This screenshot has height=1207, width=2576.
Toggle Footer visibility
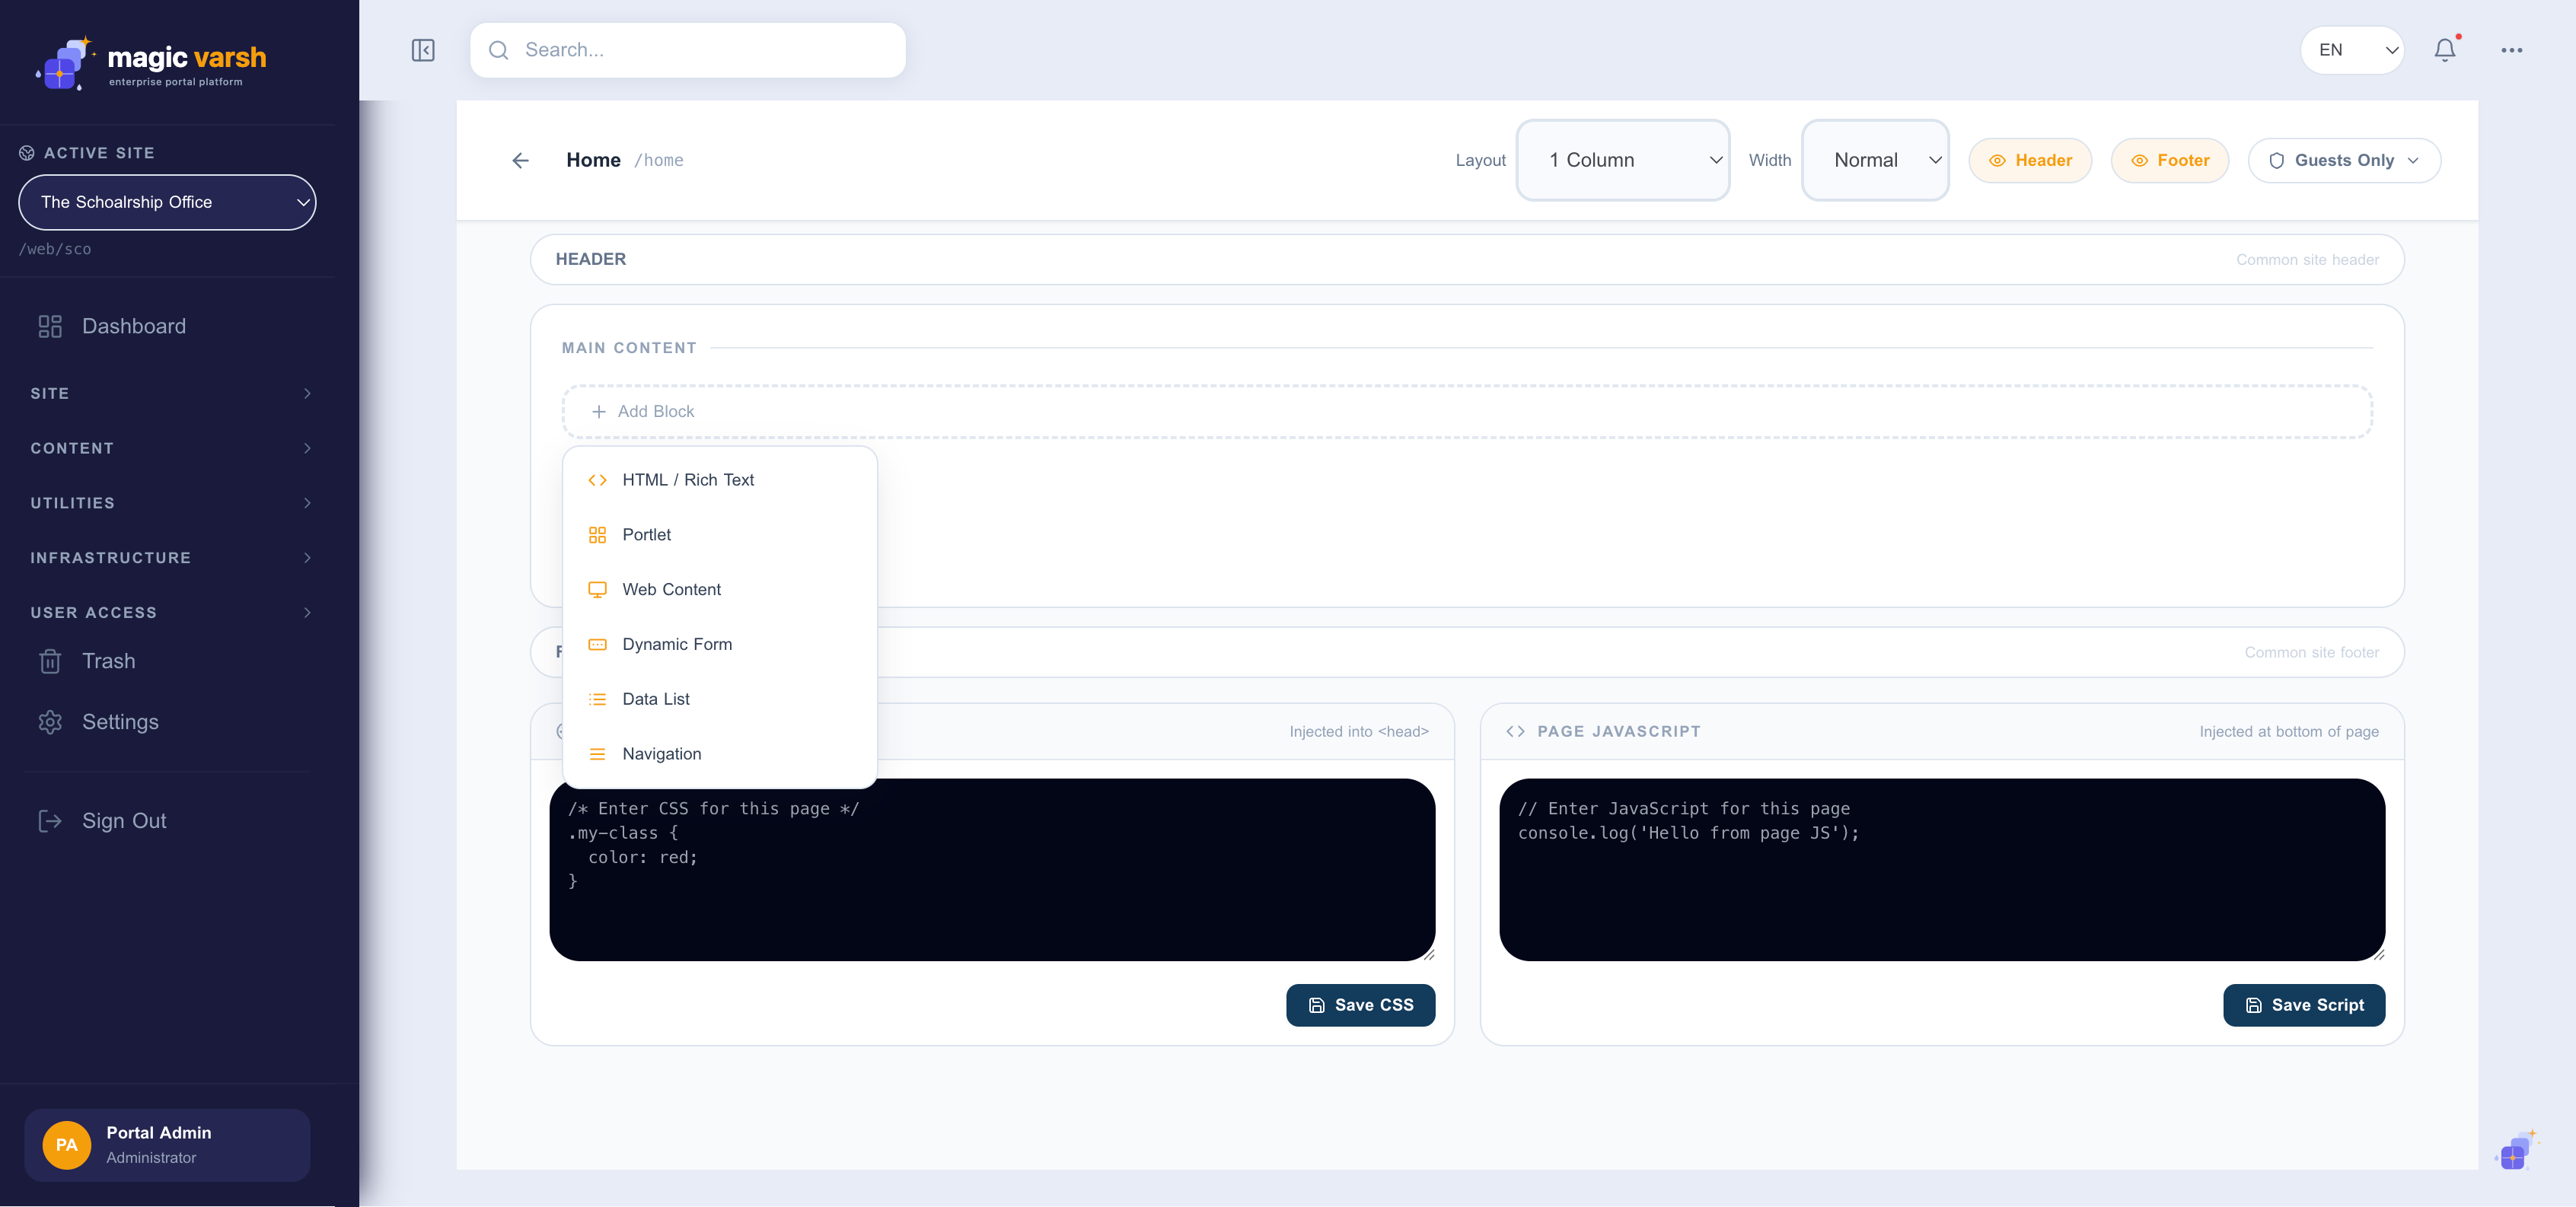(x=2169, y=160)
